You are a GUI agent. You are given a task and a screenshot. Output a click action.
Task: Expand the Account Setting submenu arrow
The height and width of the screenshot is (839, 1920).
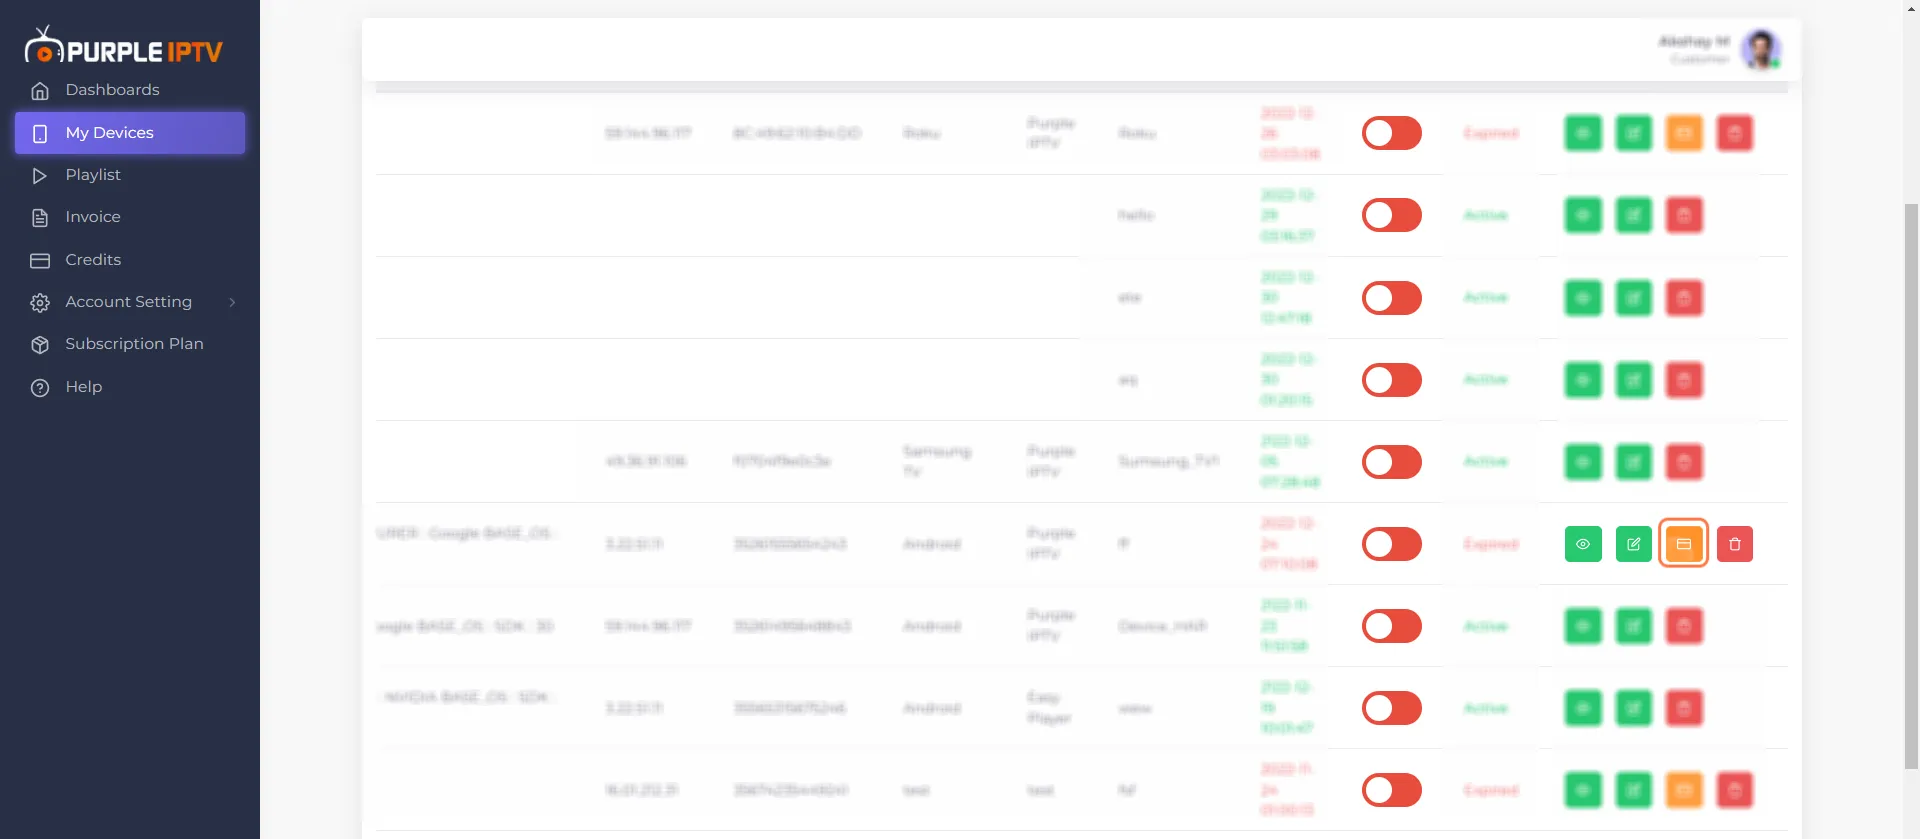pos(232,302)
